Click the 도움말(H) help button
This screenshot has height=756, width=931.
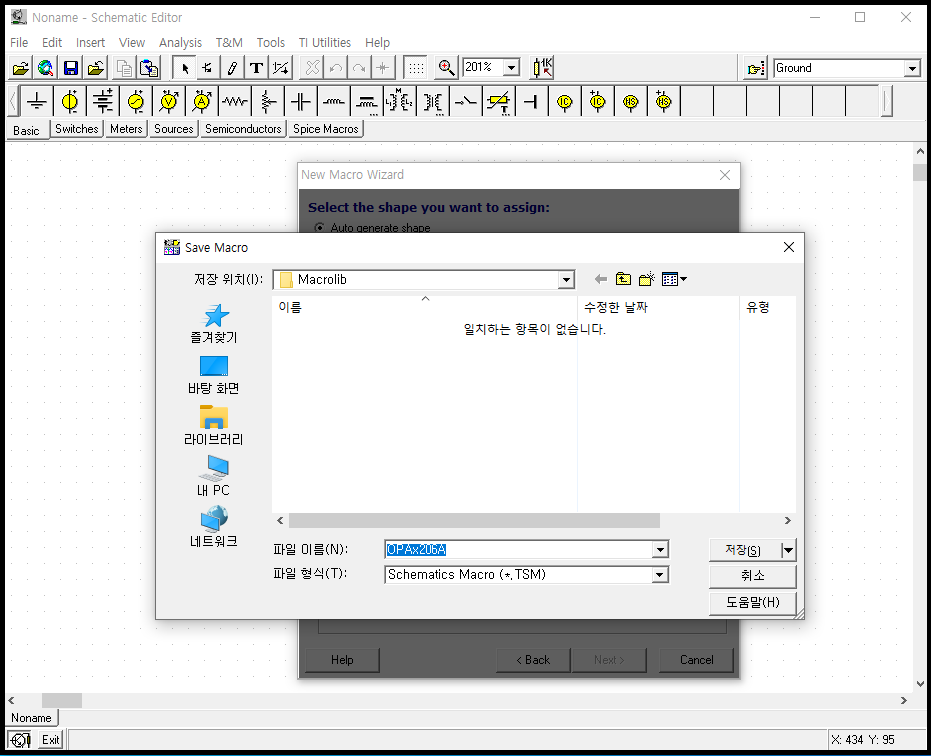[x=752, y=603]
